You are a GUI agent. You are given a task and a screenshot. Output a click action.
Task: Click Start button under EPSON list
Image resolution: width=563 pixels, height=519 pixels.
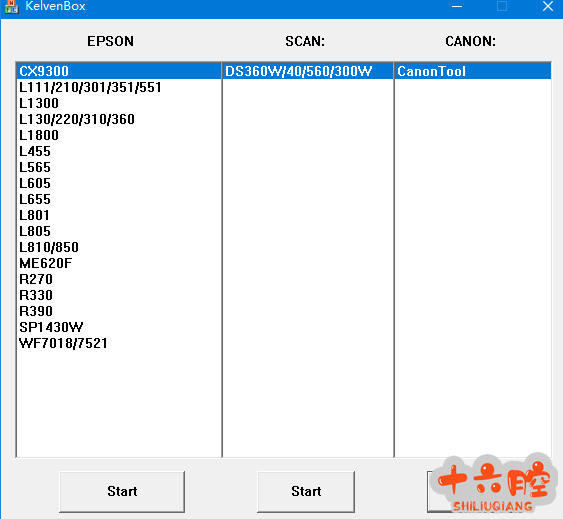122,492
